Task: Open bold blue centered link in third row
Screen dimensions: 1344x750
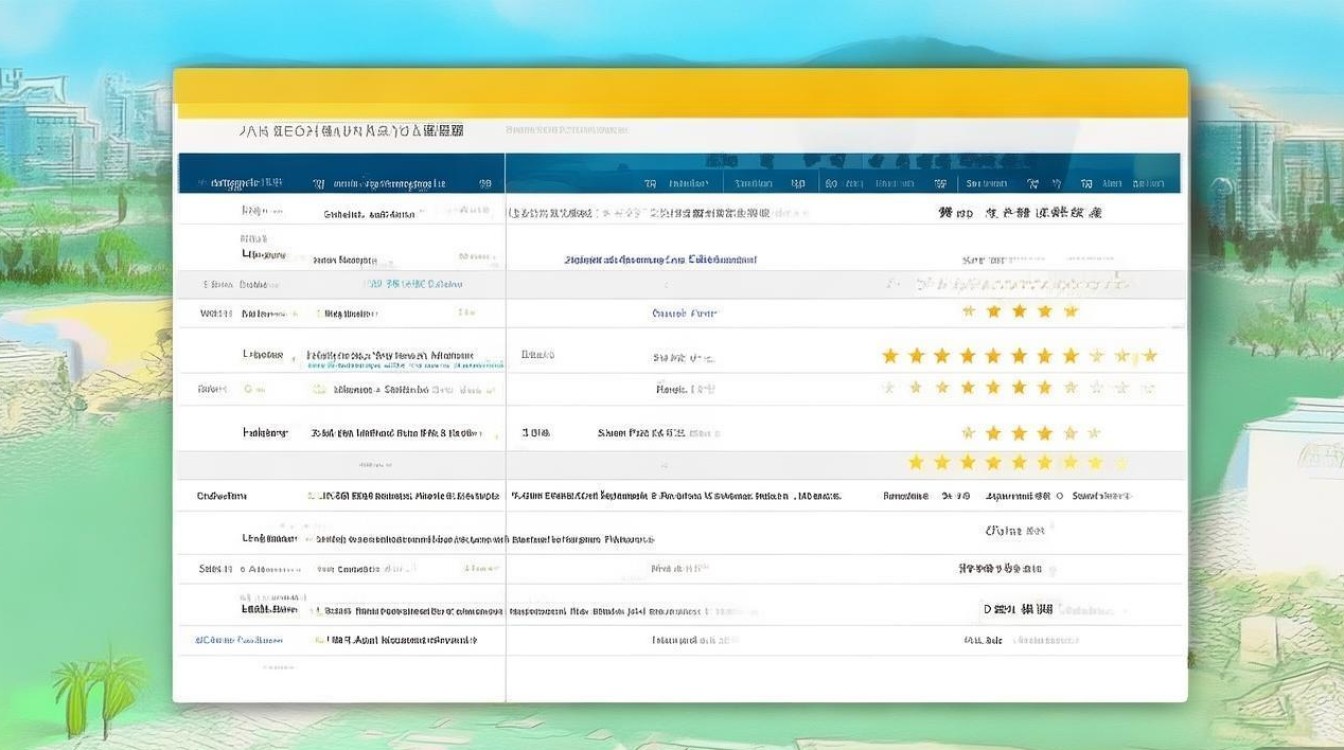Action: pyautogui.click(x=660, y=260)
